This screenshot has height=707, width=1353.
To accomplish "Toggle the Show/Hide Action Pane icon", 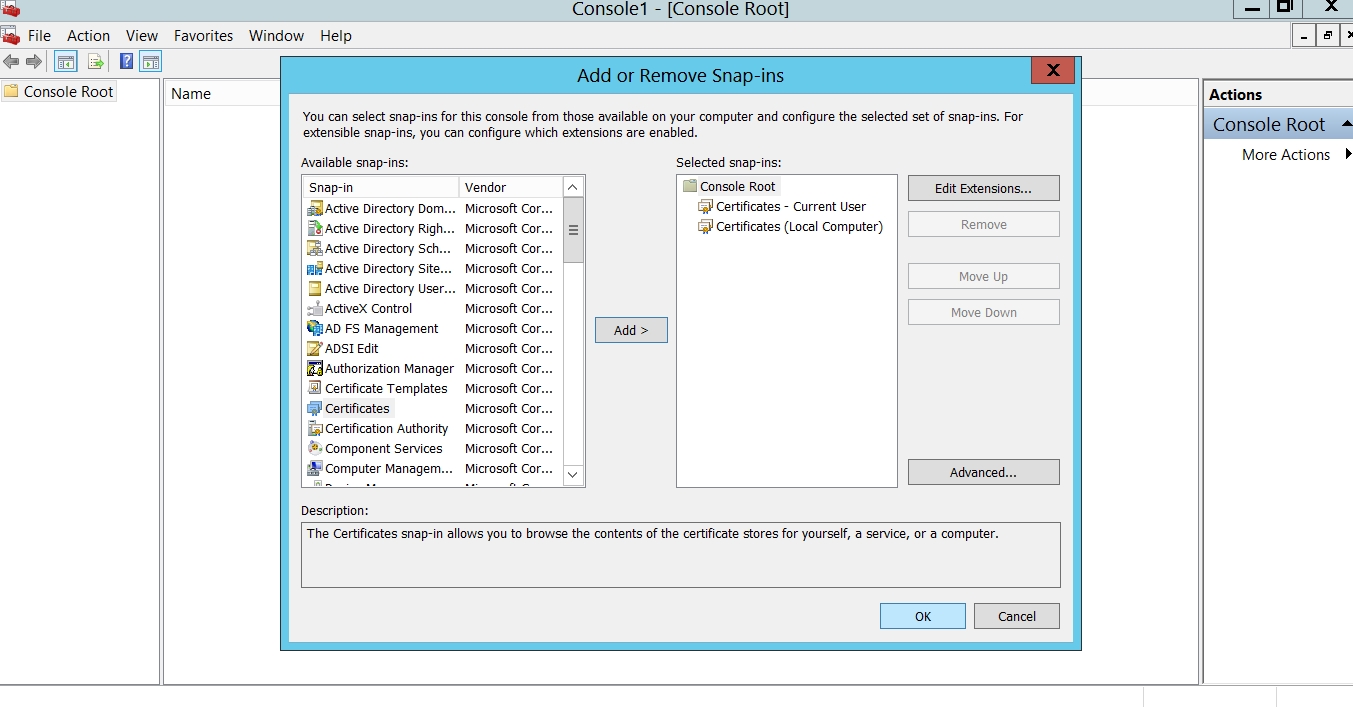I will (x=150, y=62).
